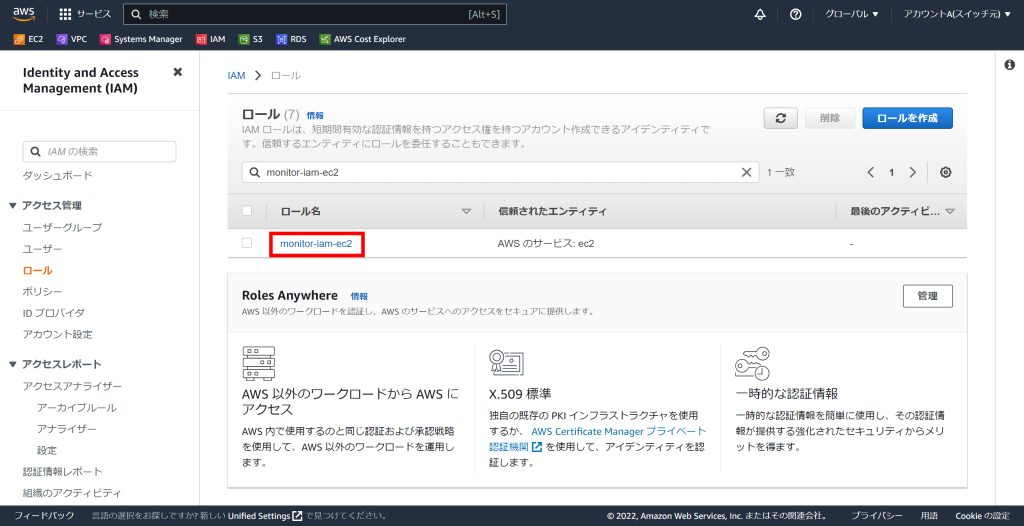
Task: Open ユーザーグループ in sidebar
Action: point(63,227)
